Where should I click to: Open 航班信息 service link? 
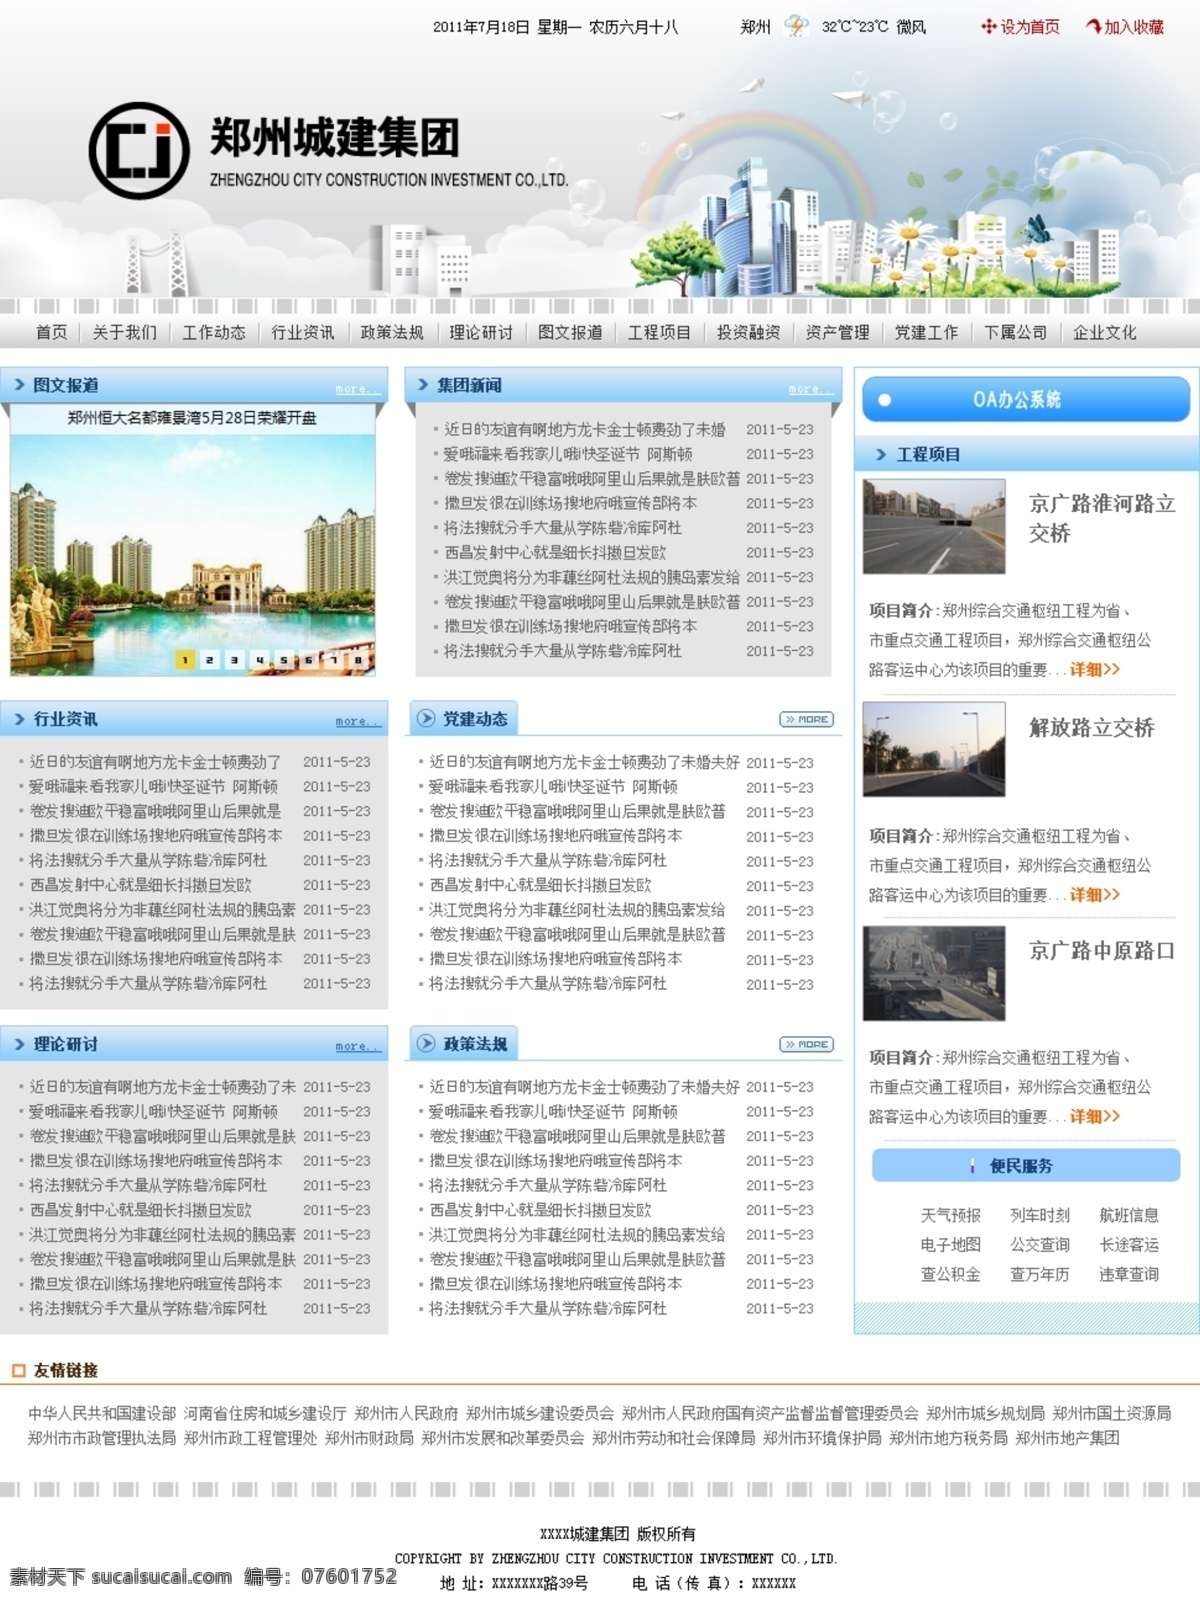(x=1129, y=1215)
